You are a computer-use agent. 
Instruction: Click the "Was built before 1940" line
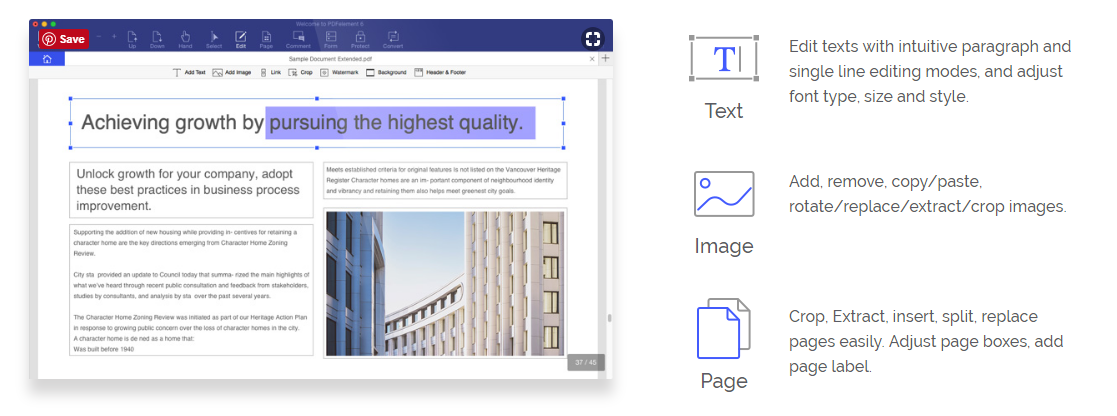point(104,350)
